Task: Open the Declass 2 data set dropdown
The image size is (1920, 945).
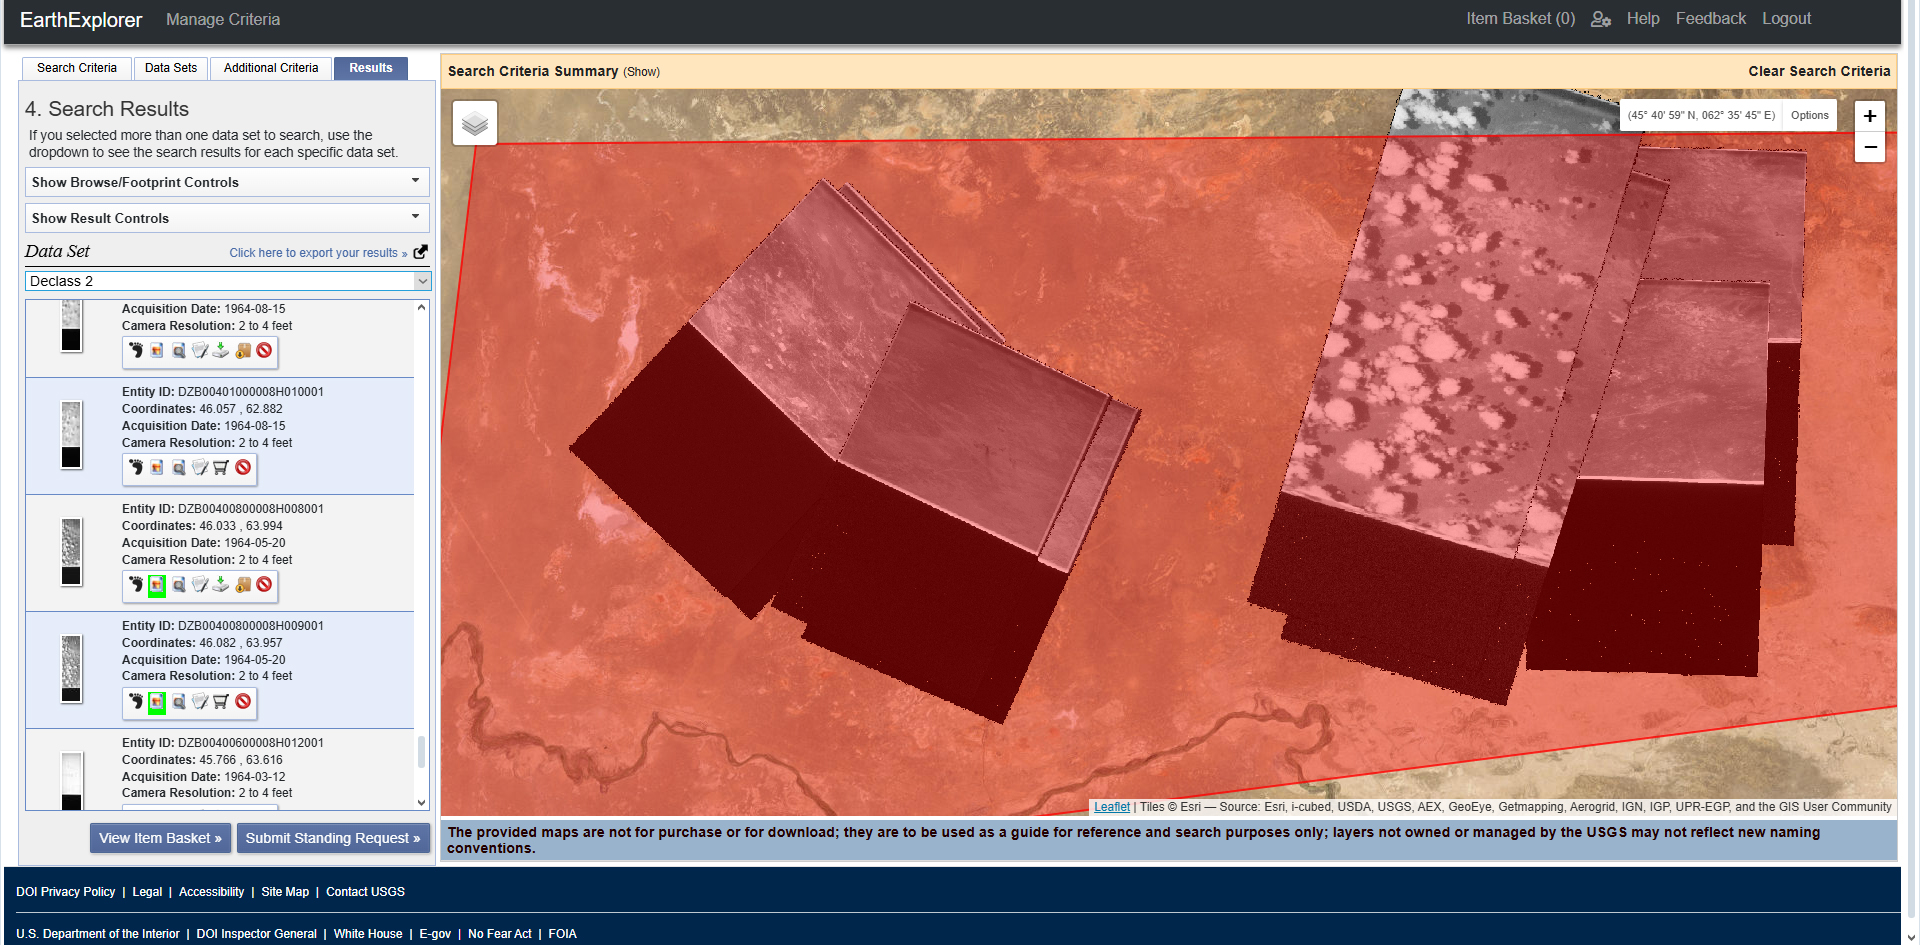Action: click(x=227, y=281)
